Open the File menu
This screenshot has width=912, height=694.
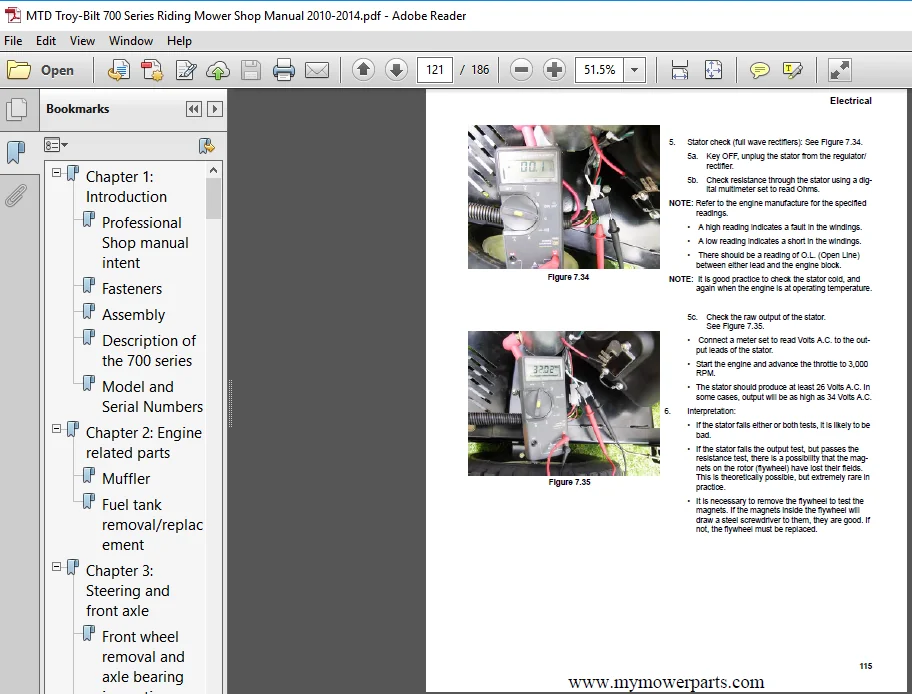[x=13, y=41]
